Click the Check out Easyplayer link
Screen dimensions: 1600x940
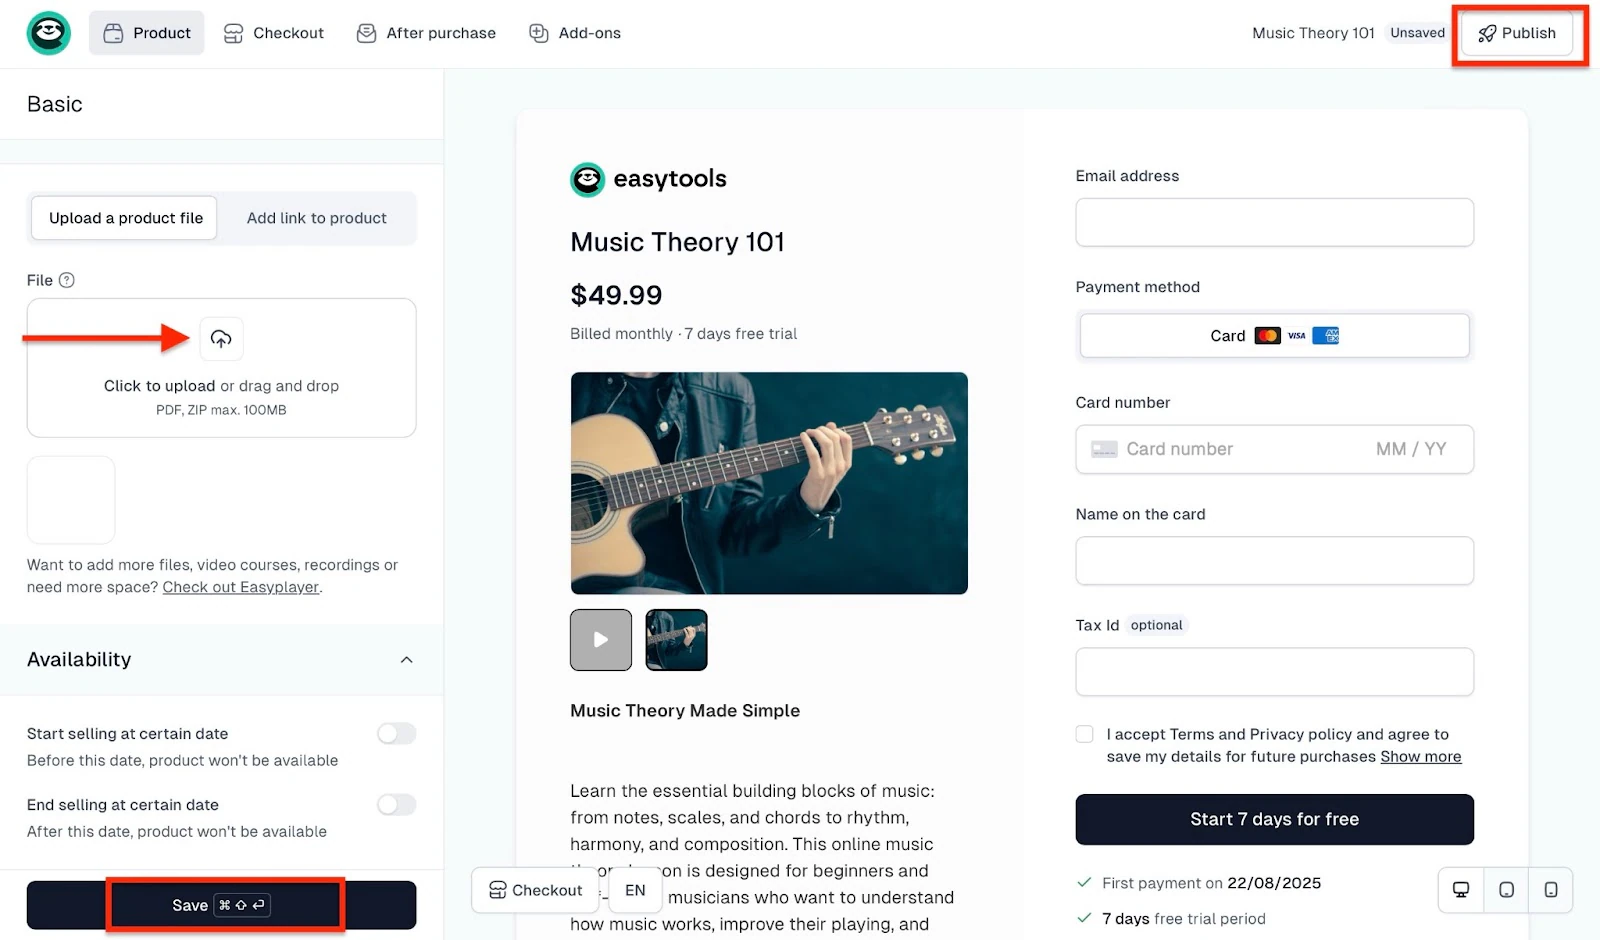tap(241, 587)
